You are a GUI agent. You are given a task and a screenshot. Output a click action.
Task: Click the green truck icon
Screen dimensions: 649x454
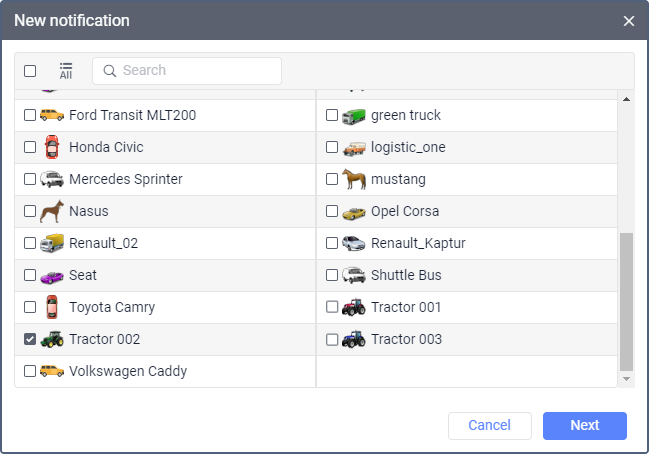coord(354,115)
